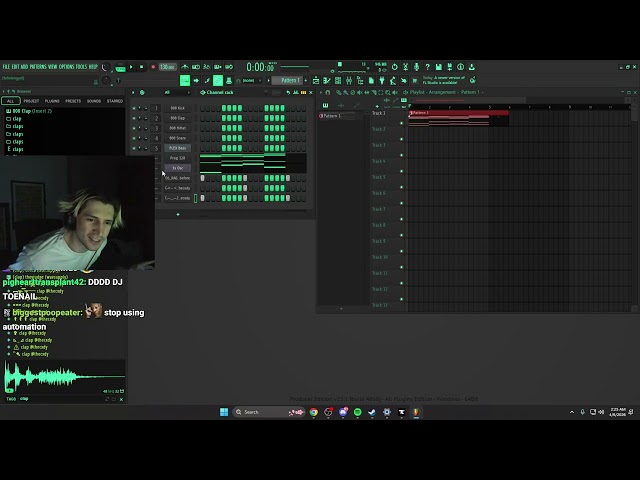This screenshot has height=480, width=640.
Task: Click the info circle icon
Action: (x=460, y=67)
